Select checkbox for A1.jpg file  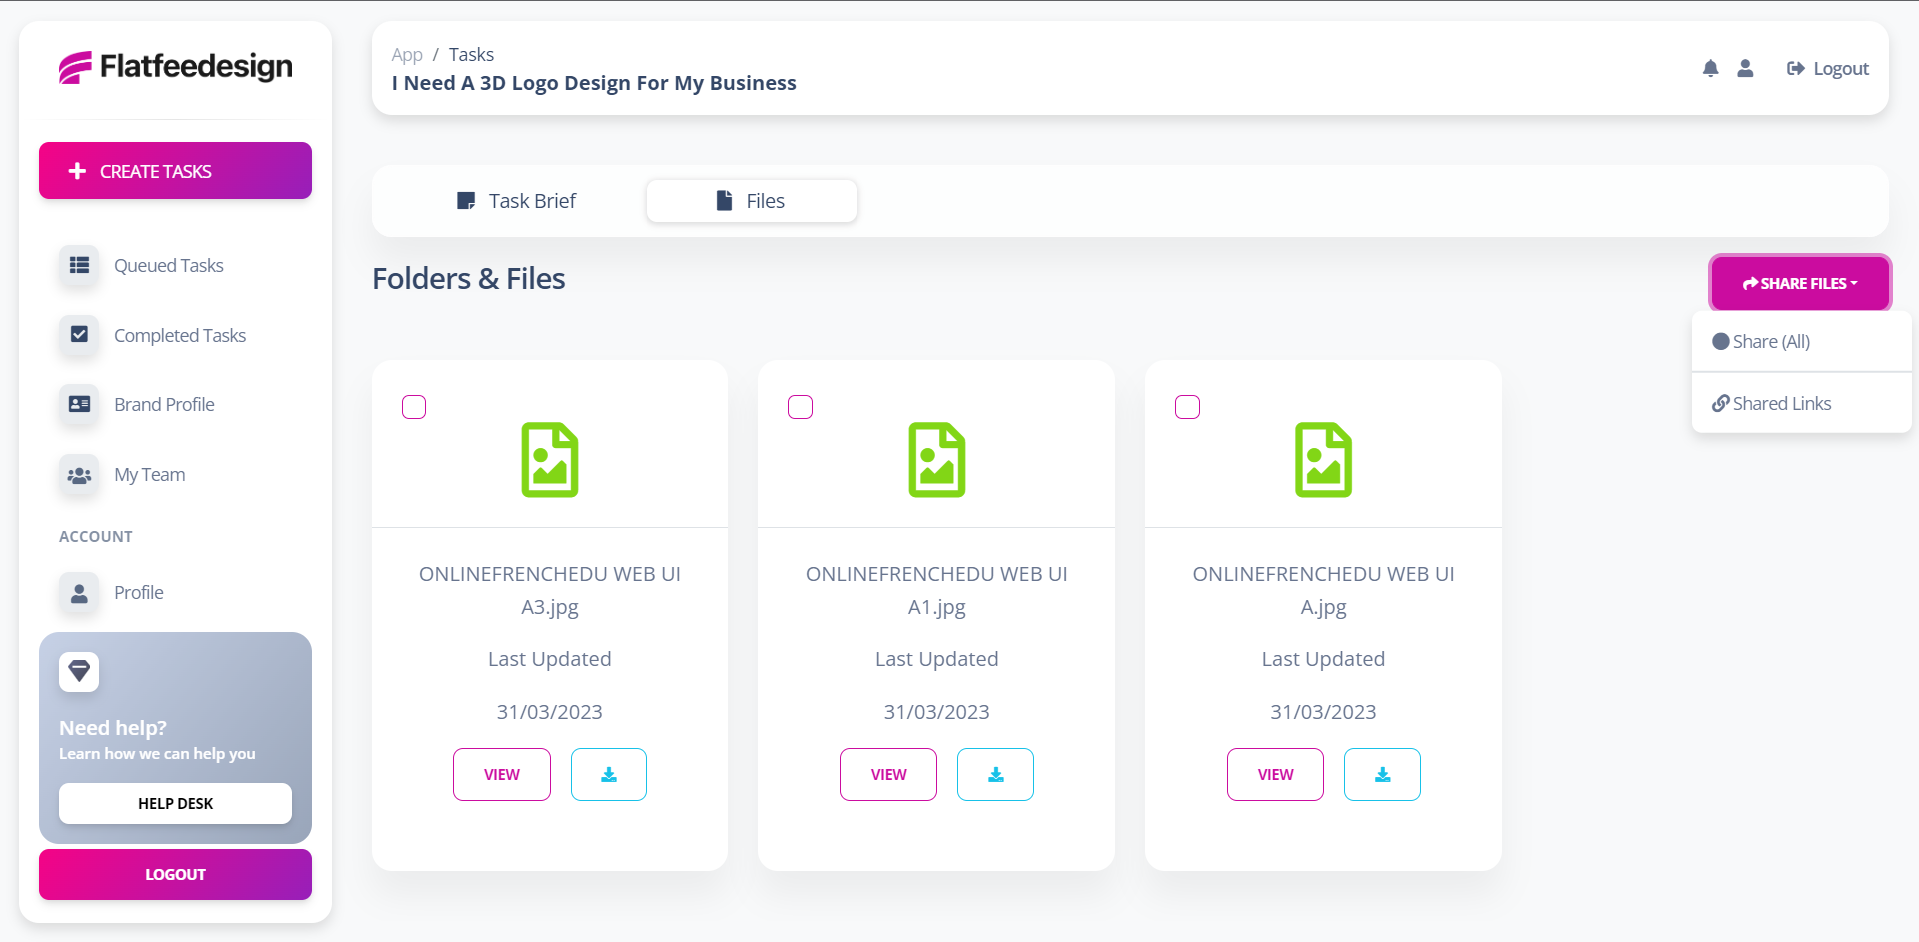point(800,407)
